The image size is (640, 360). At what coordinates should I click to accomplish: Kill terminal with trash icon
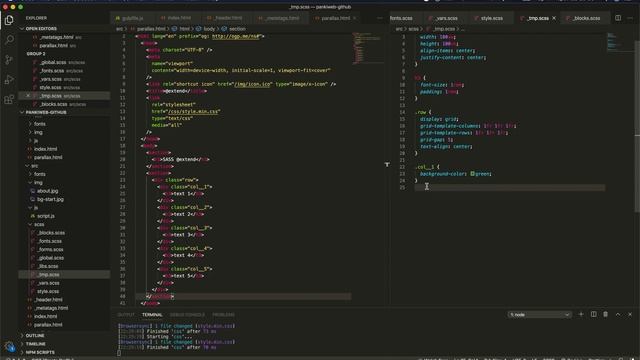[x=606, y=314]
